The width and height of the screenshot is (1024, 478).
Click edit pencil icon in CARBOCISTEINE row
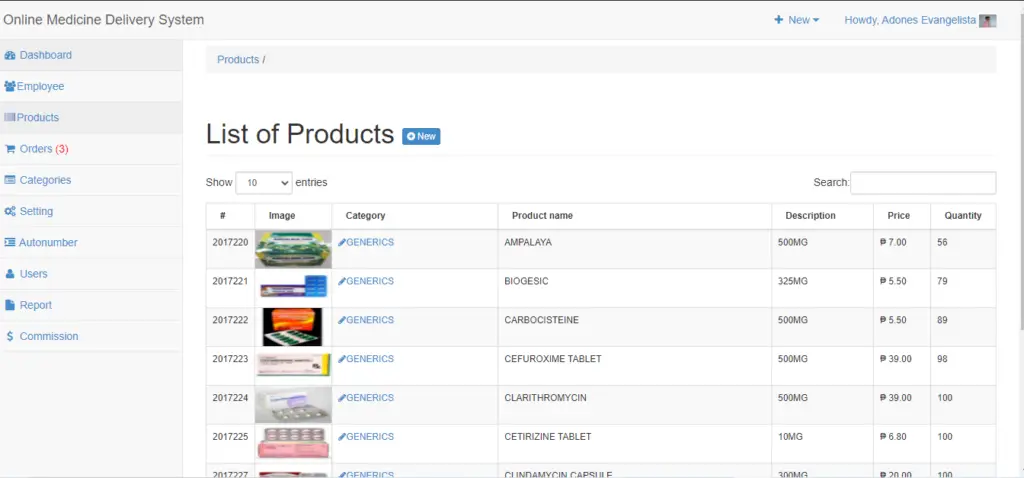point(342,320)
